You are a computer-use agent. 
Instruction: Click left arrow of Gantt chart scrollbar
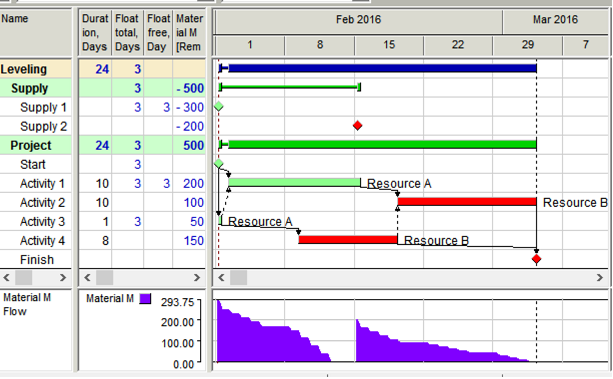tap(221, 278)
